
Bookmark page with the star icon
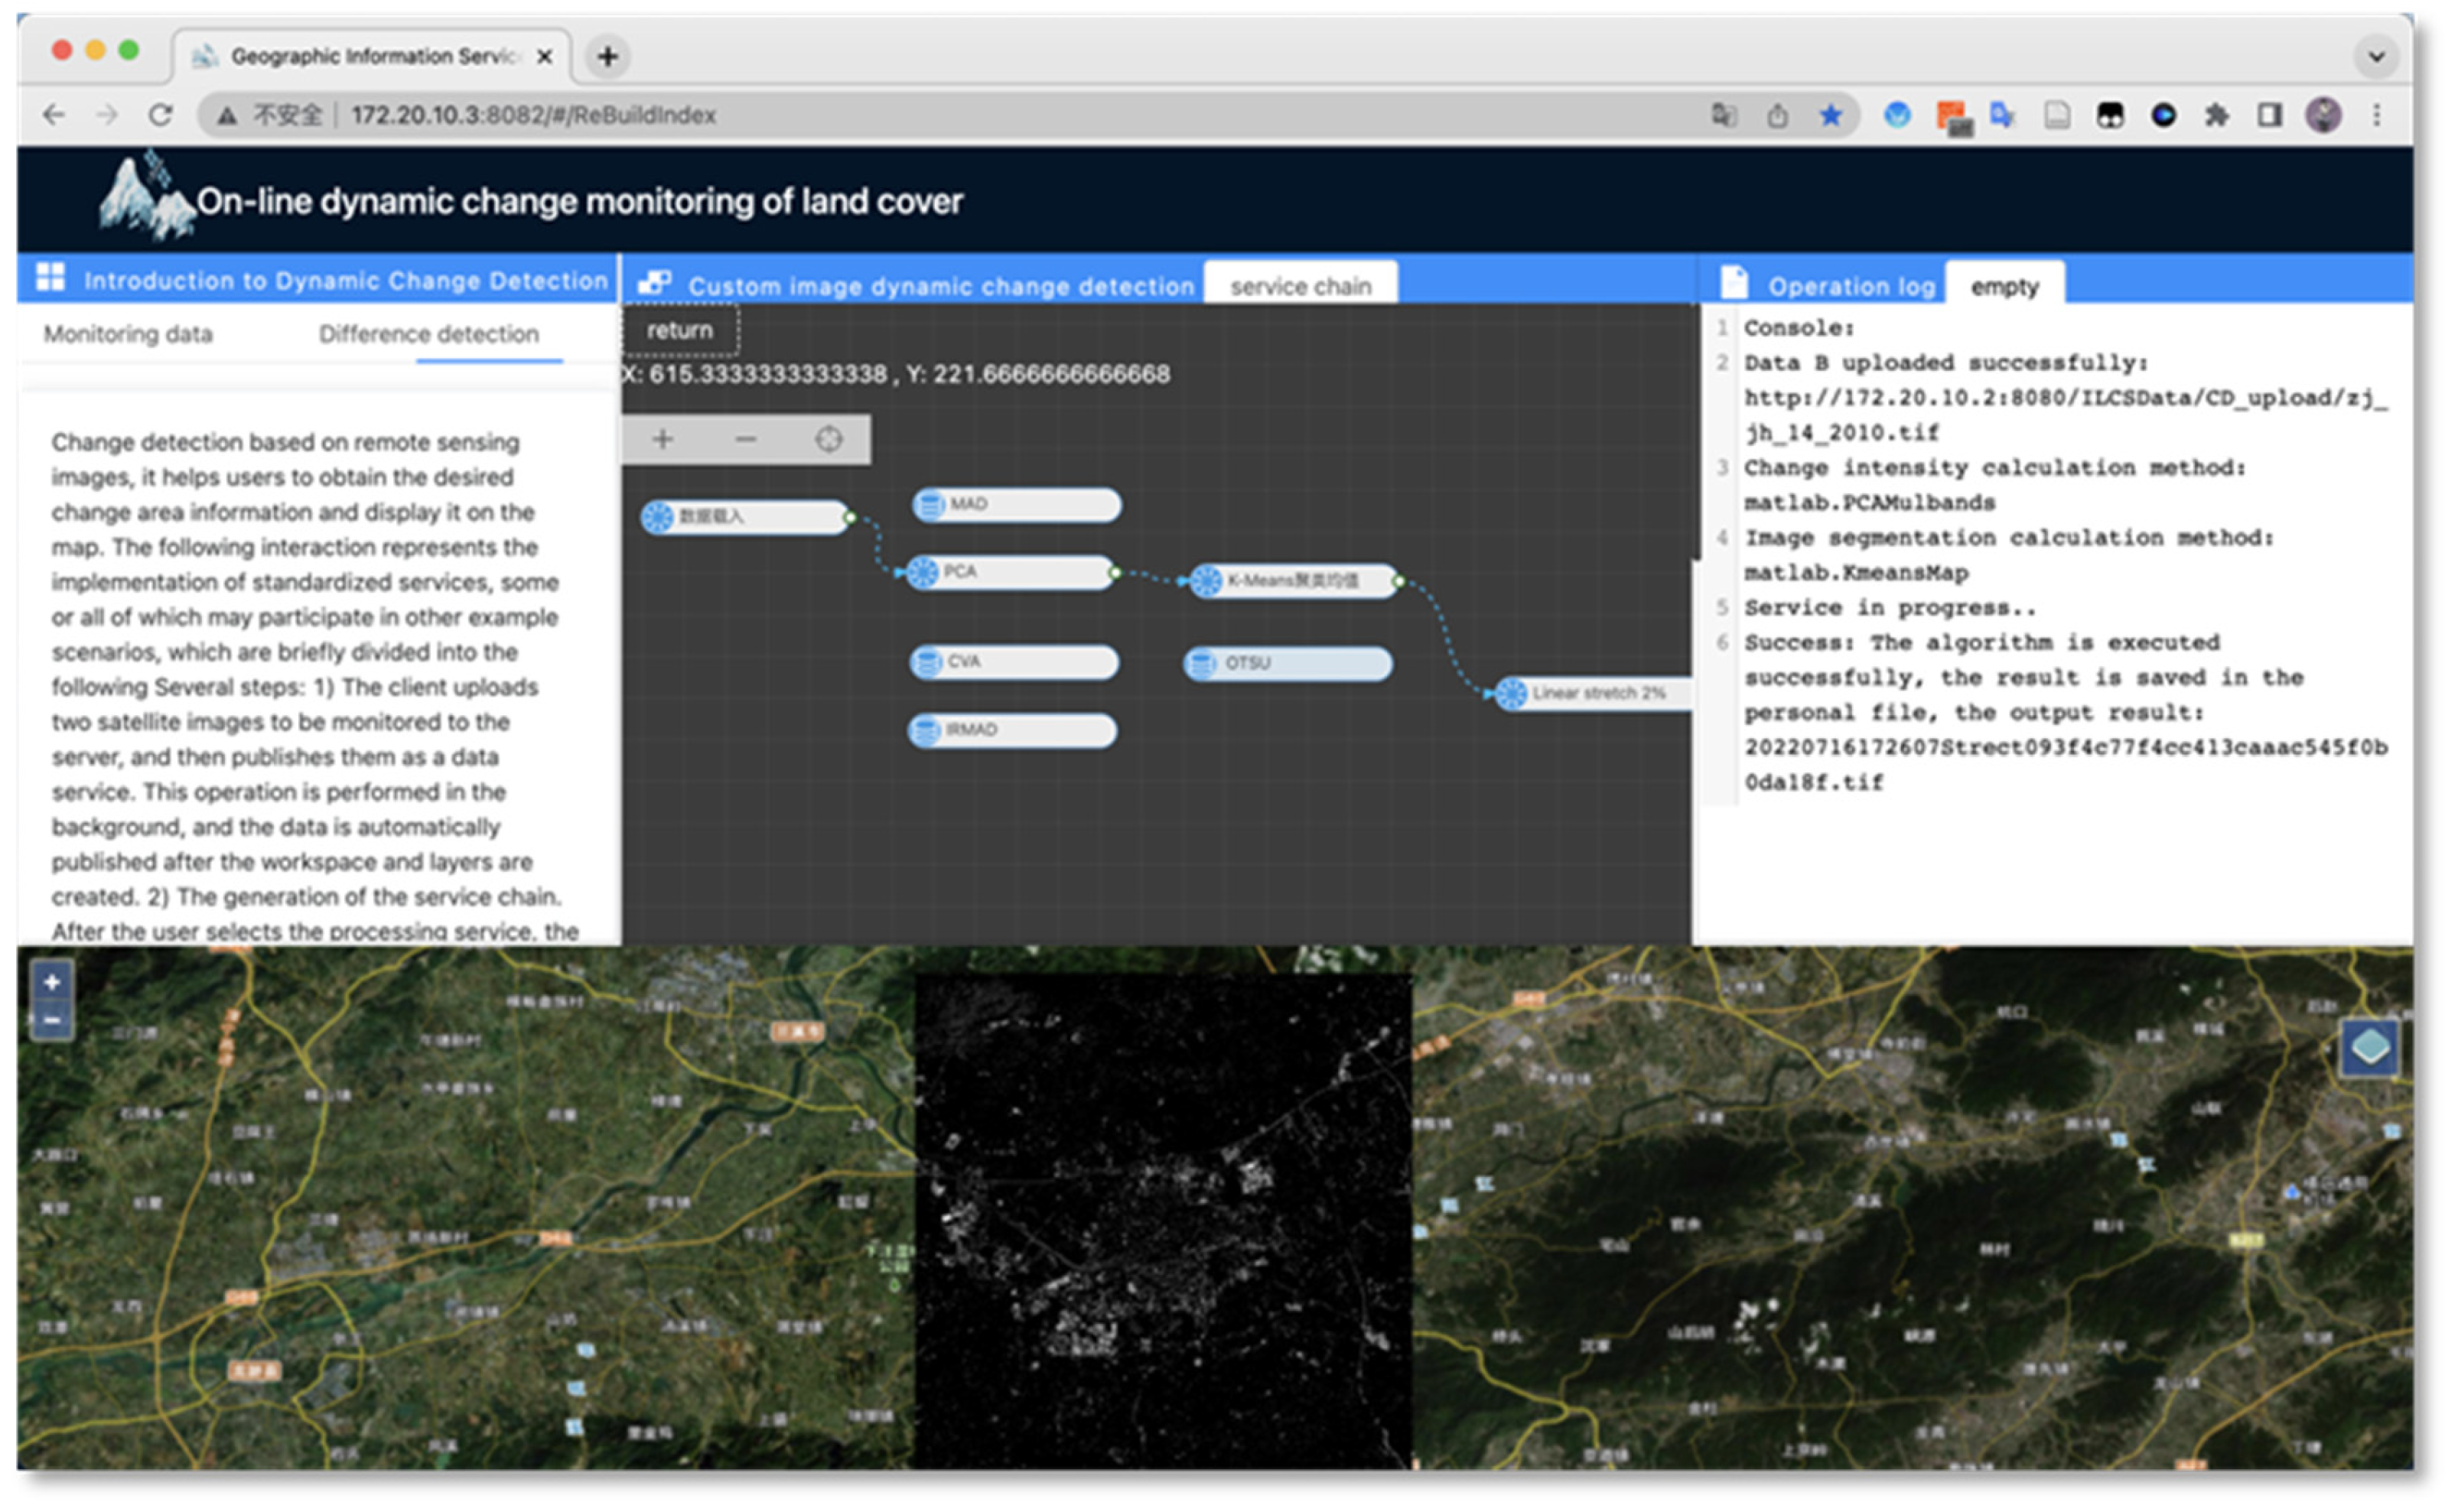click(x=1830, y=115)
